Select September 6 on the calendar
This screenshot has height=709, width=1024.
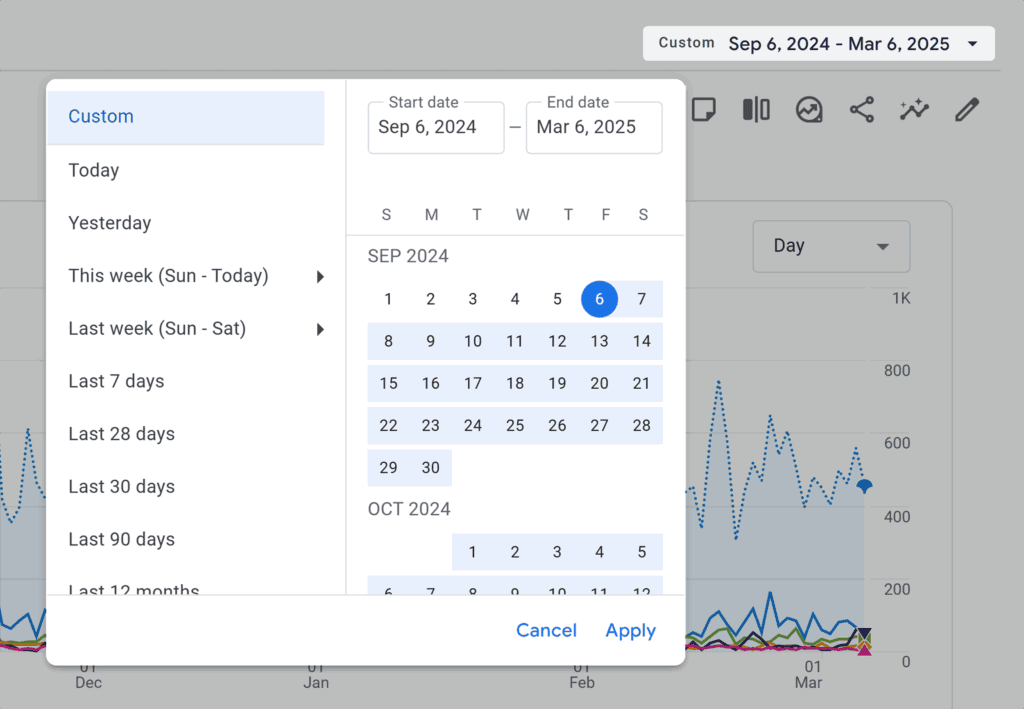tap(599, 299)
